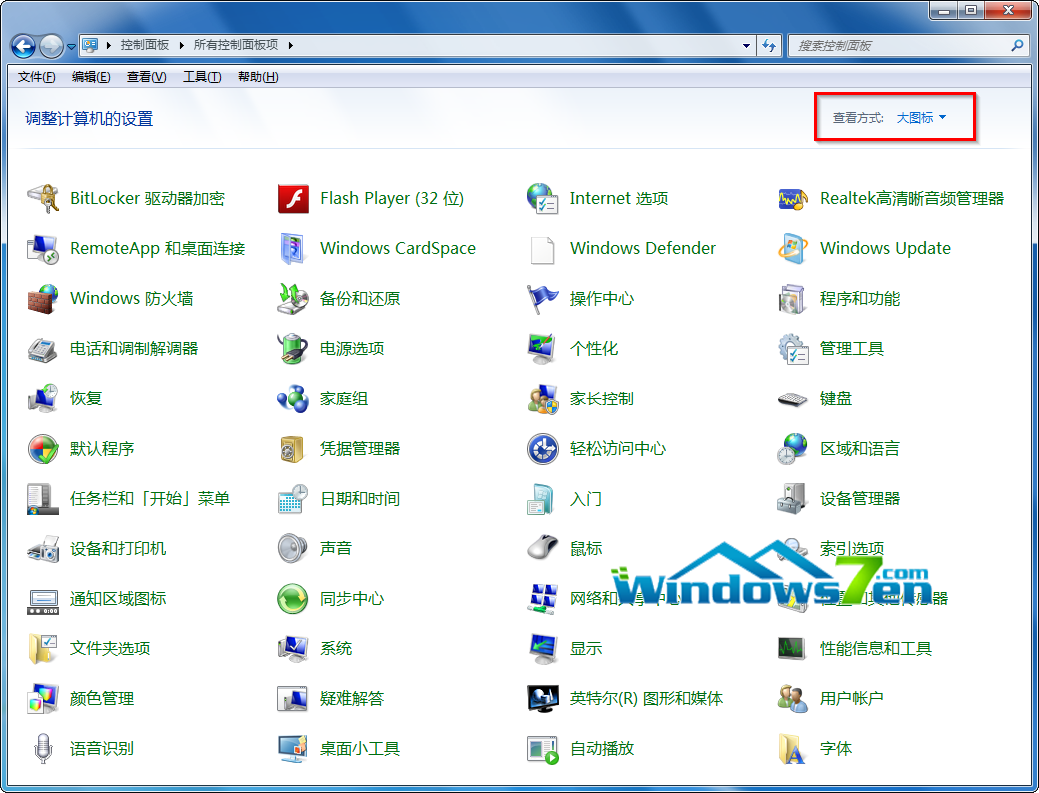Open the 恢复 link
The width and height of the screenshot is (1039, 793).
click(86, 399)
